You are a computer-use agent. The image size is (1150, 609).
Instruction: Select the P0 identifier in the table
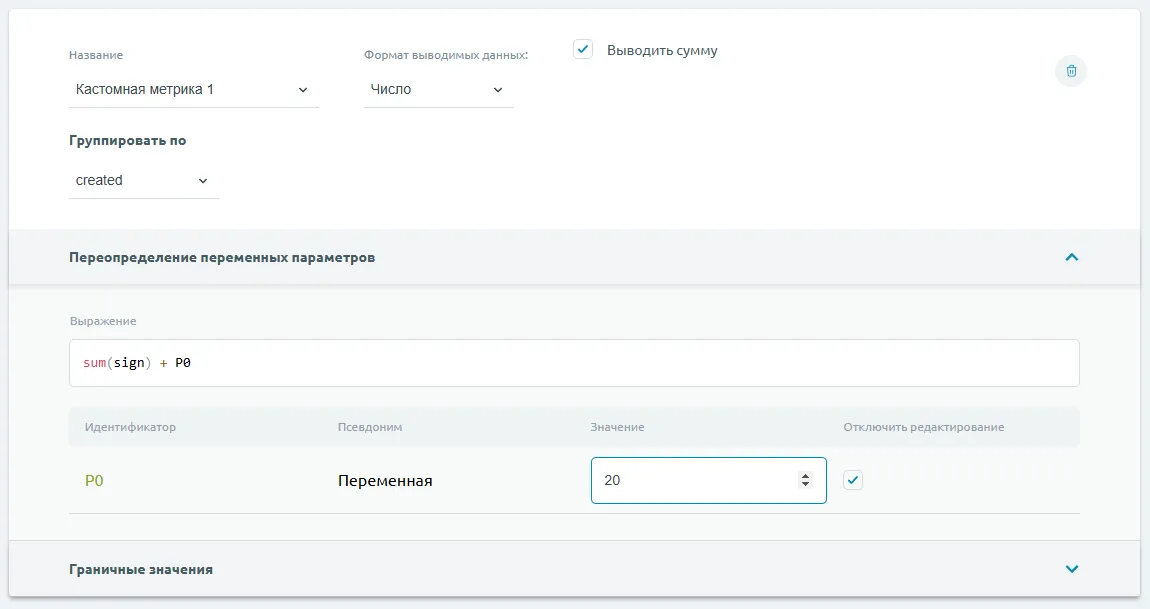(x=94, y=481)
